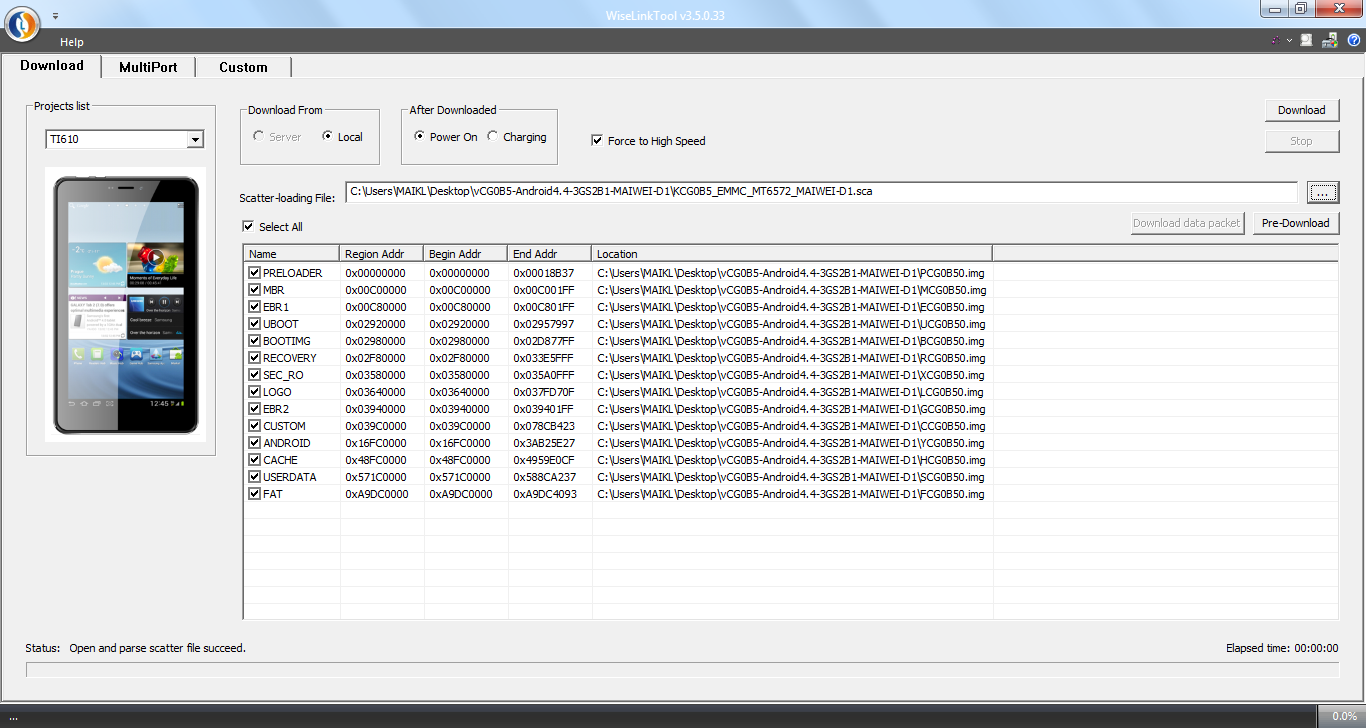Open the Help menu

click(x=72, y=42)
